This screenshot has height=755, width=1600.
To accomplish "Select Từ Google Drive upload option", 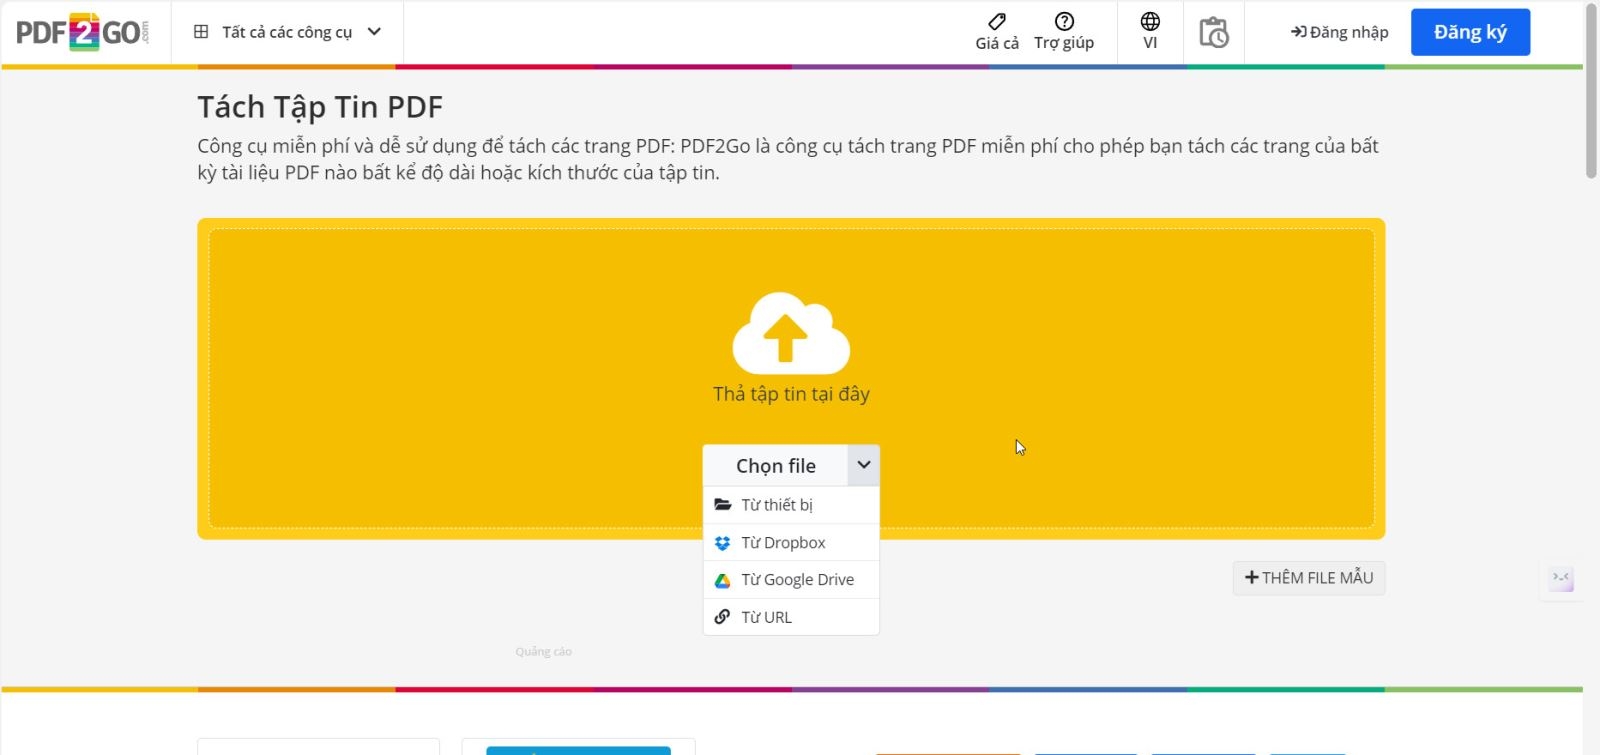I will click(791, 580).
